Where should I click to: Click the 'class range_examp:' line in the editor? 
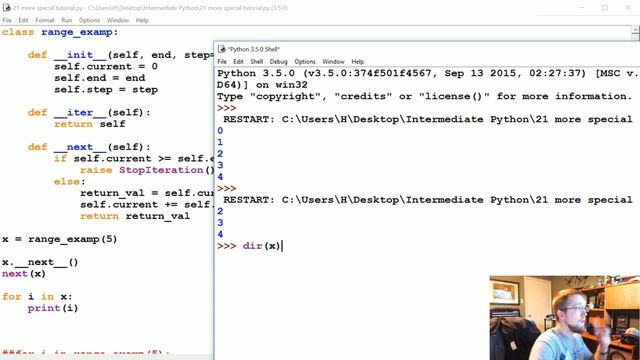(x=60, y=32)
